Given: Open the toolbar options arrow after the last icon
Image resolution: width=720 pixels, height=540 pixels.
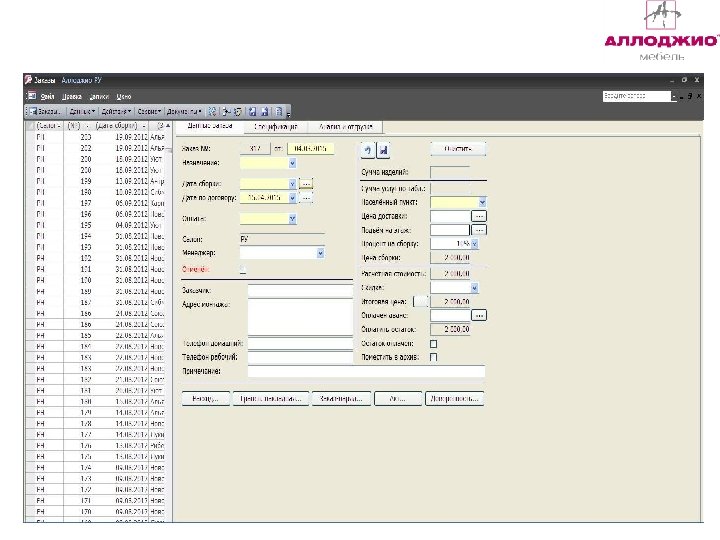Looking at the screenshot, I should click(288, 113).
